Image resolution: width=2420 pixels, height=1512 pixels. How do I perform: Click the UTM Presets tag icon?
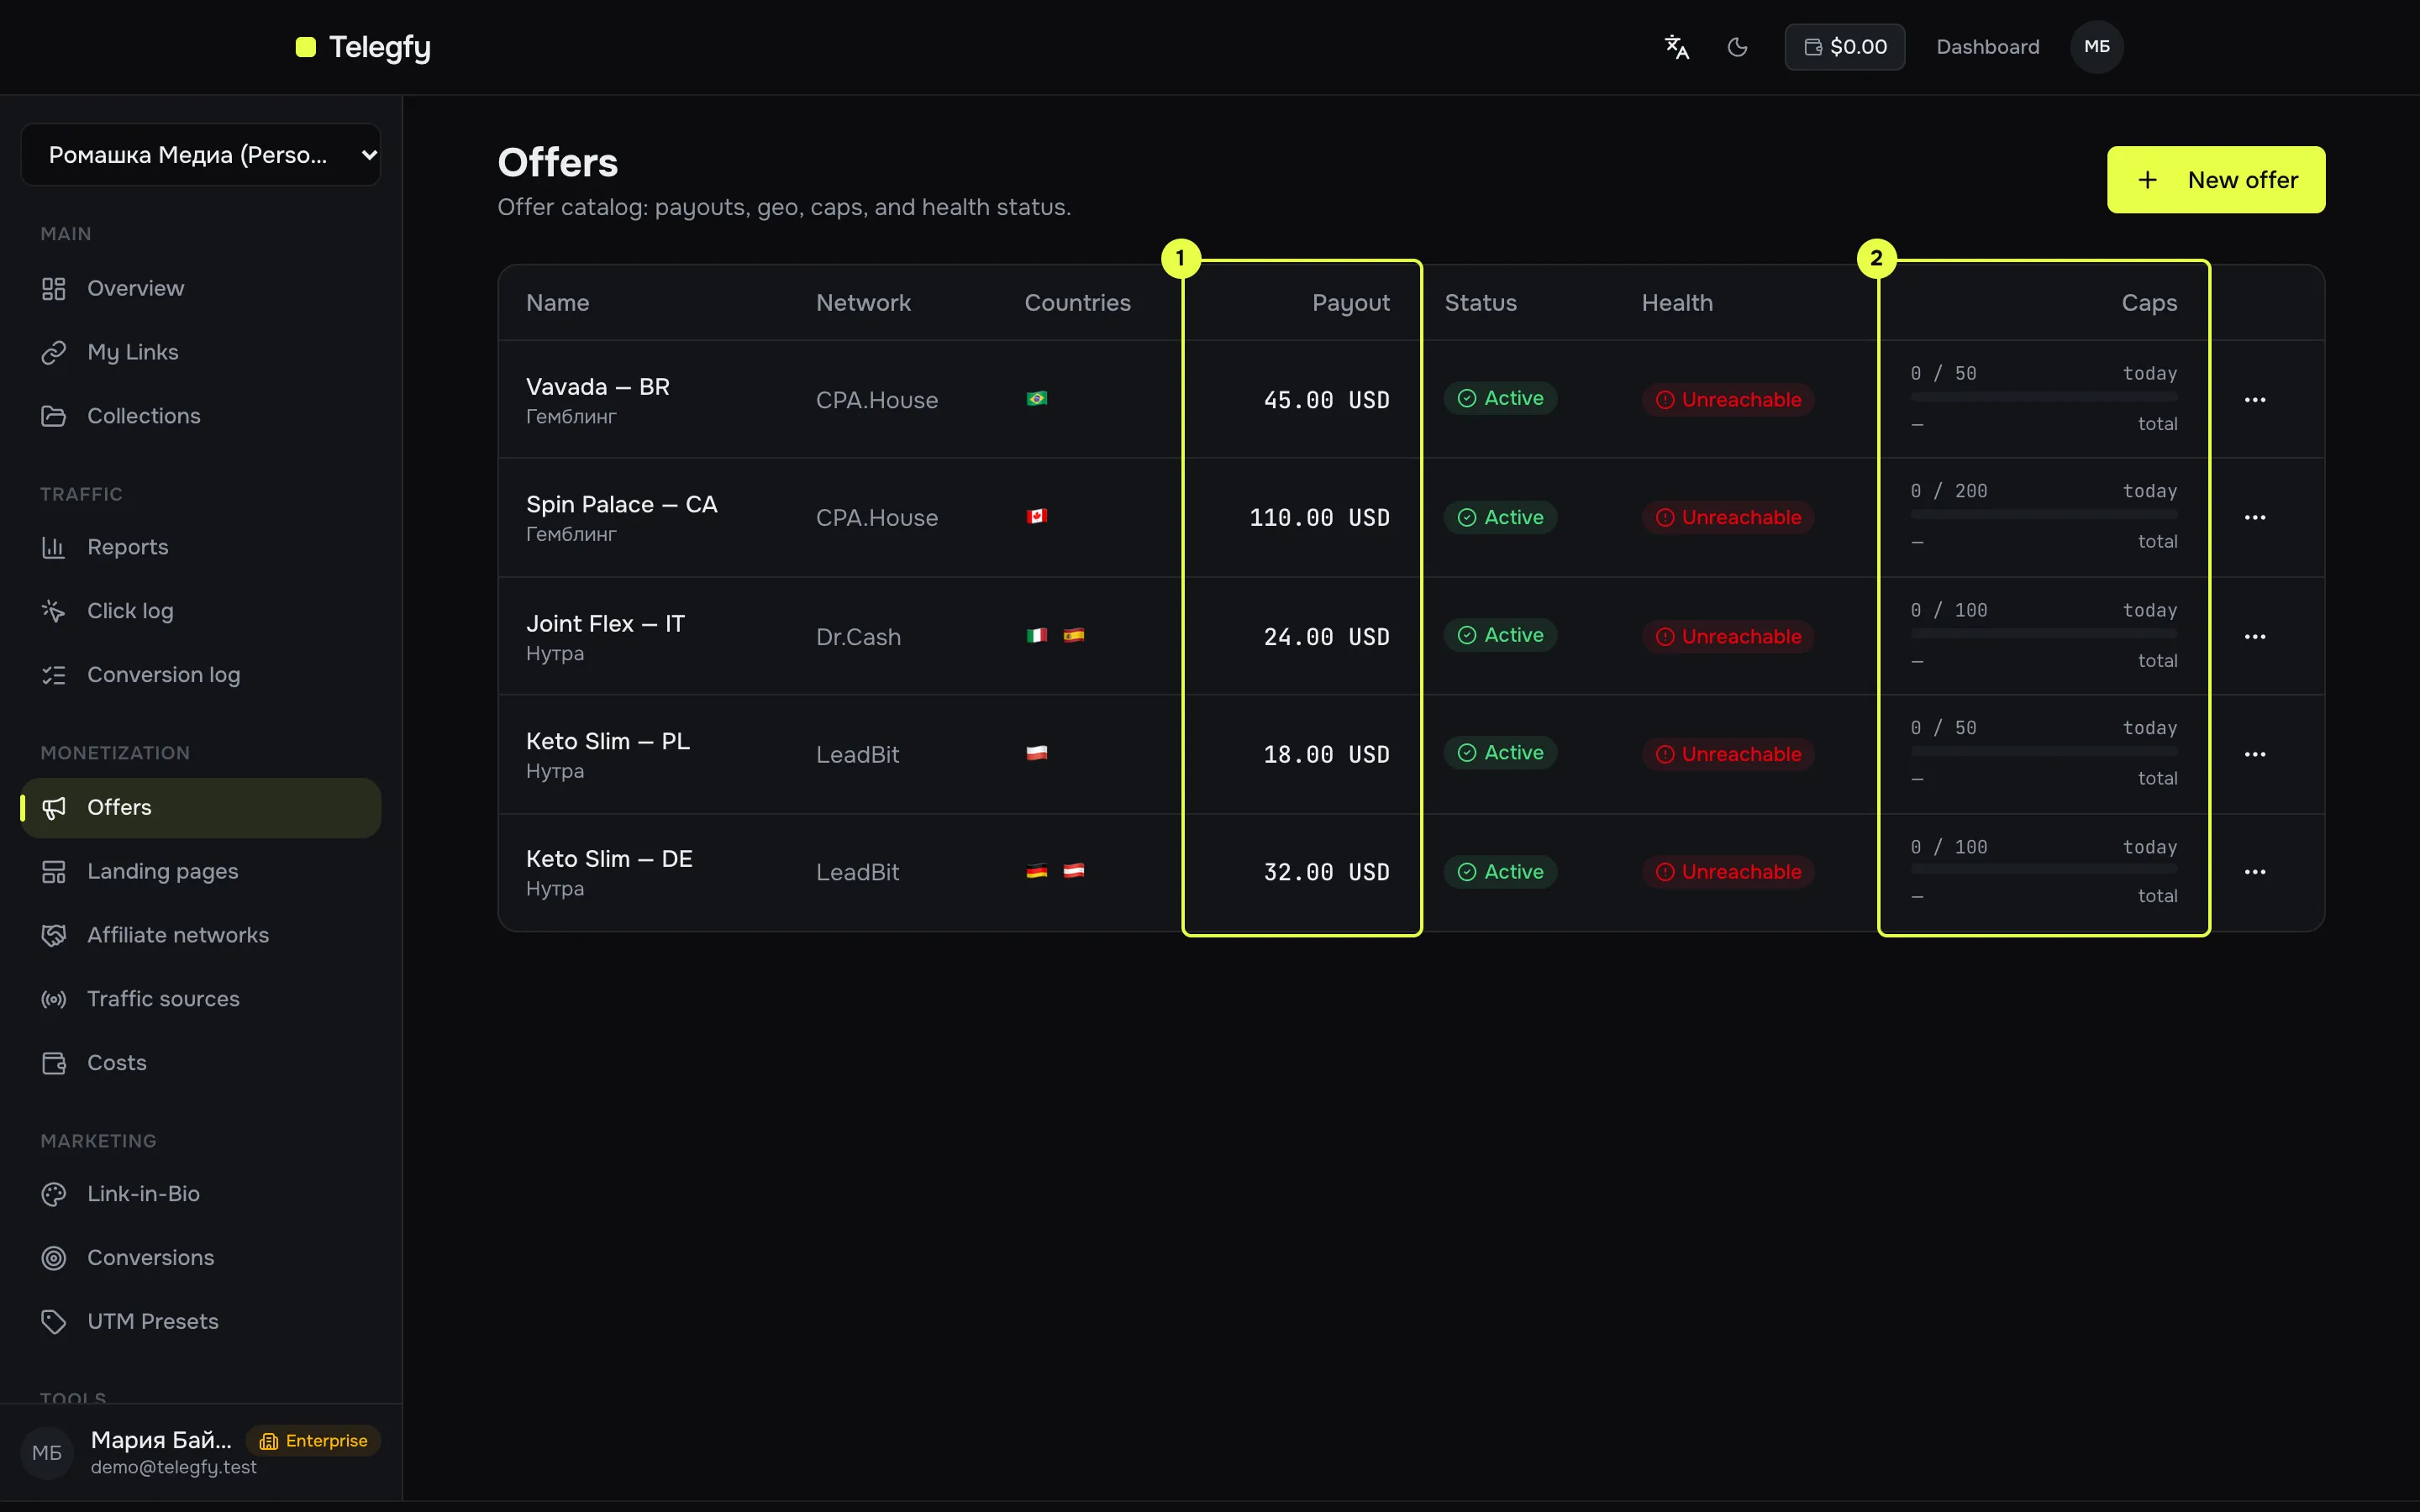[54, 1322]
